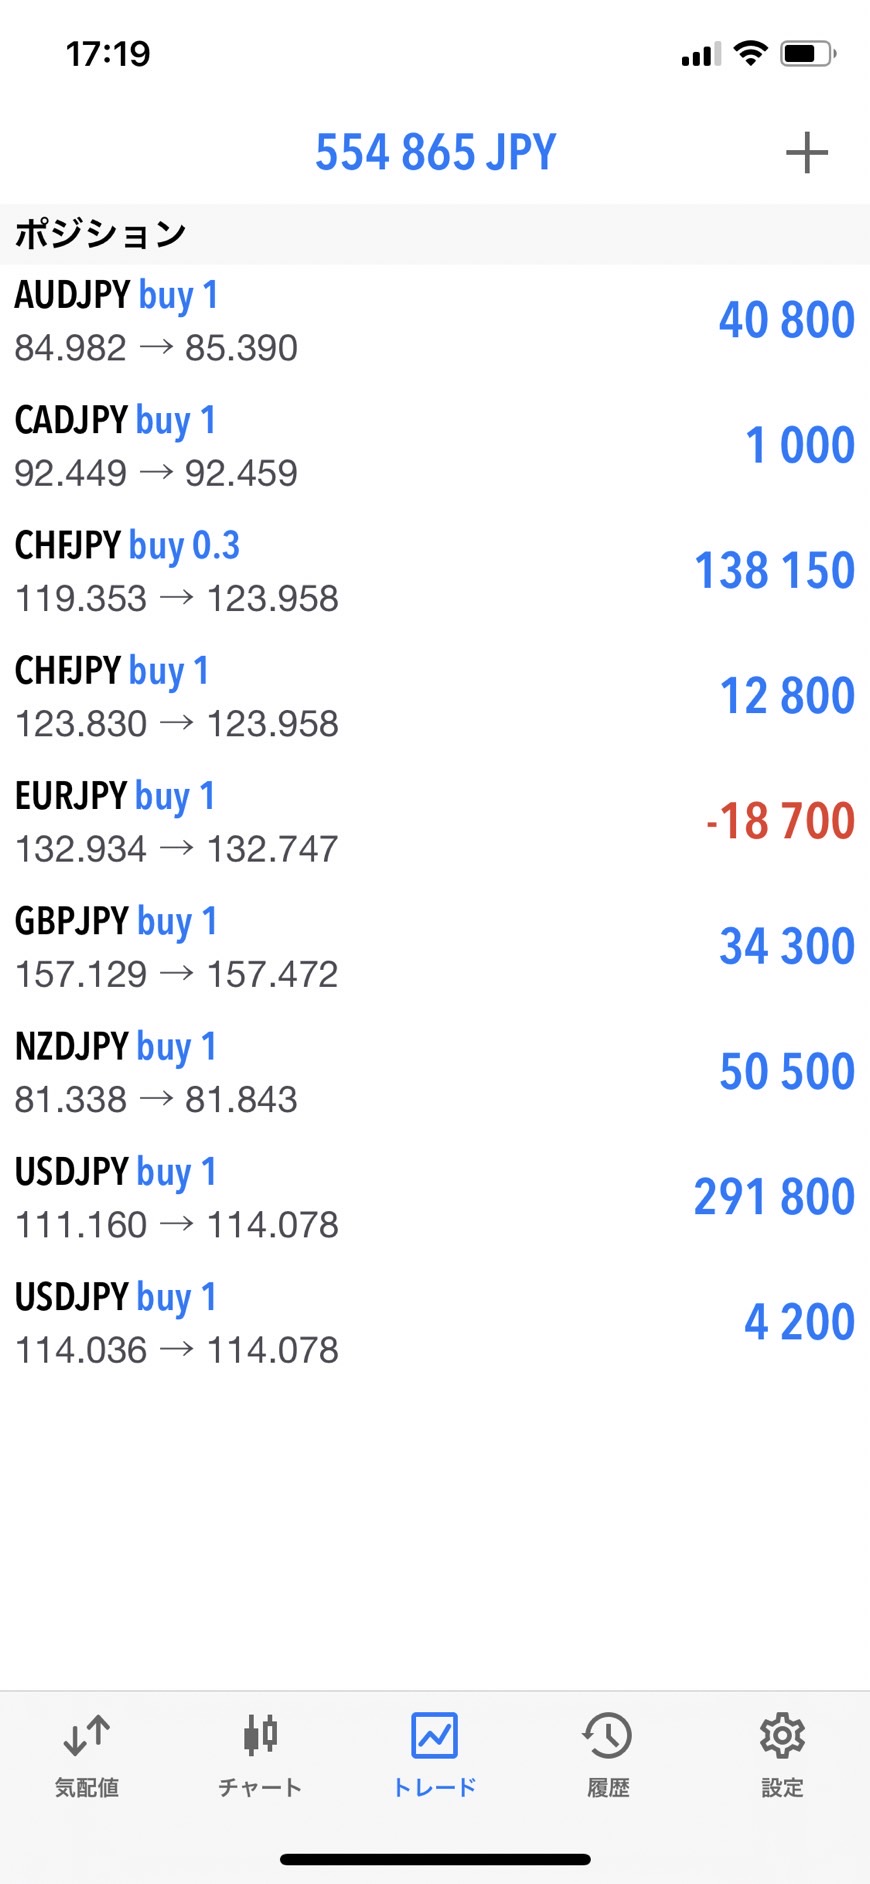
Task: Open the chart (チャート) candlestick icon
Action: (x=260, y=1736)
